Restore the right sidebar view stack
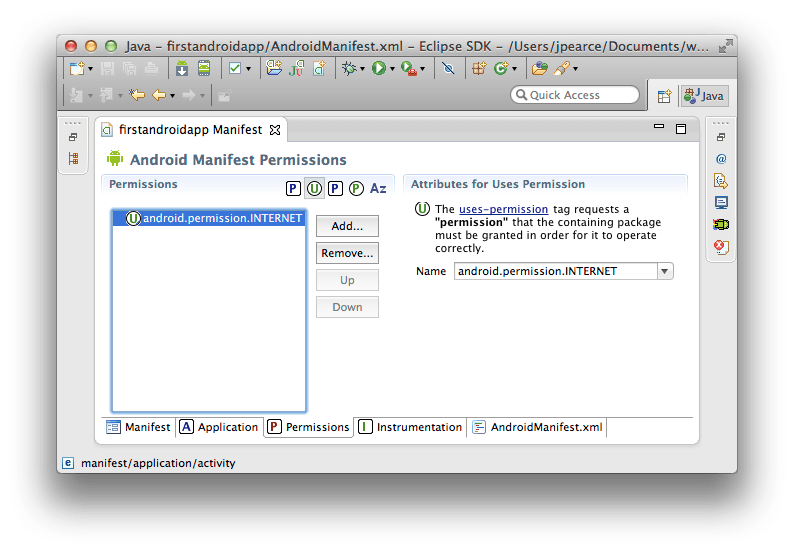 pos(721,137)
